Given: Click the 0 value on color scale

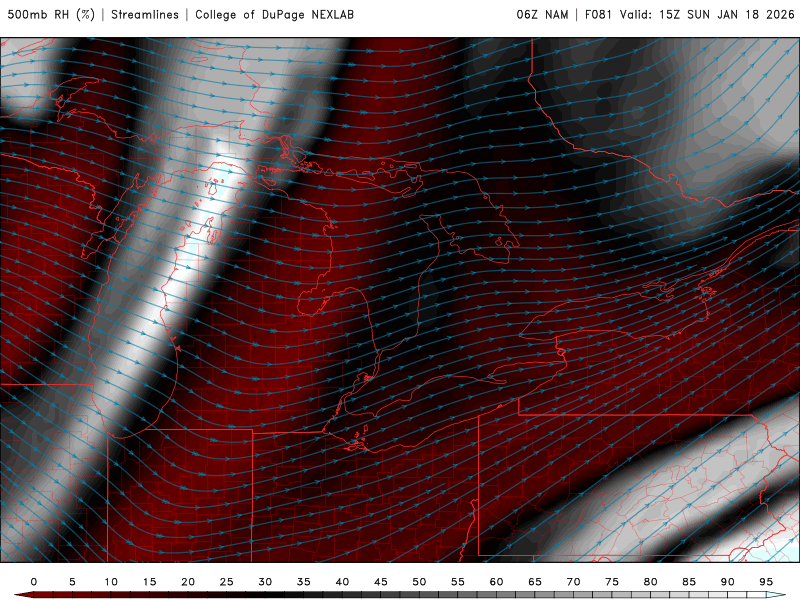Looking at the screenshot, I should click(34, 582).
